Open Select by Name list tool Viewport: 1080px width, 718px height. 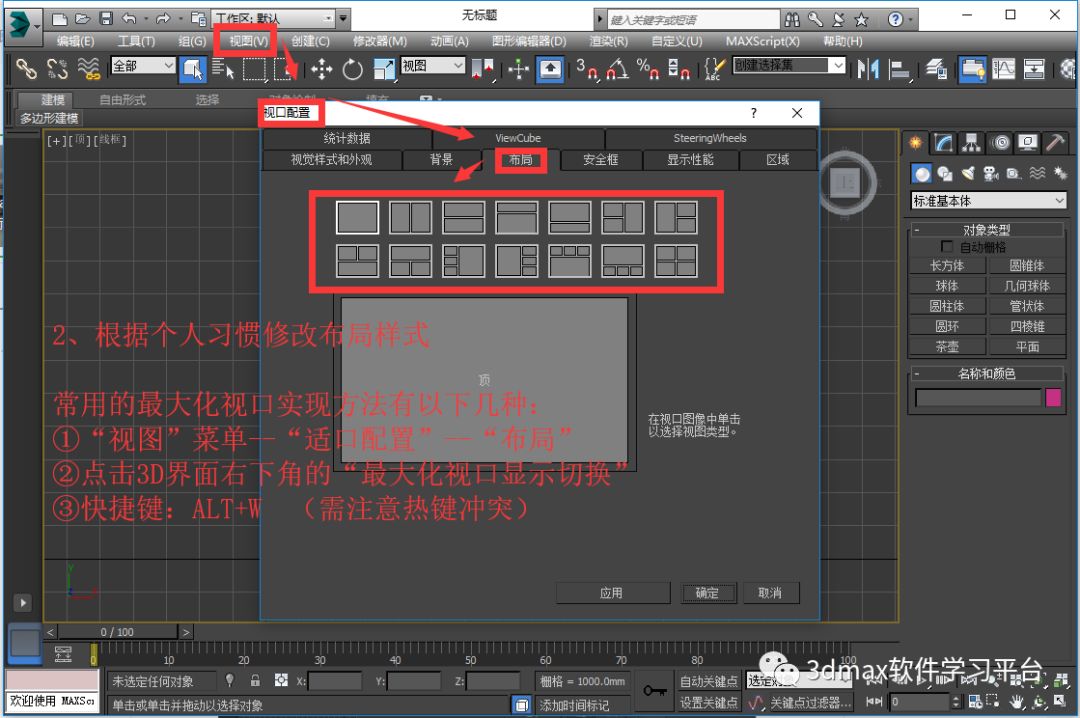tap(222, 69)
